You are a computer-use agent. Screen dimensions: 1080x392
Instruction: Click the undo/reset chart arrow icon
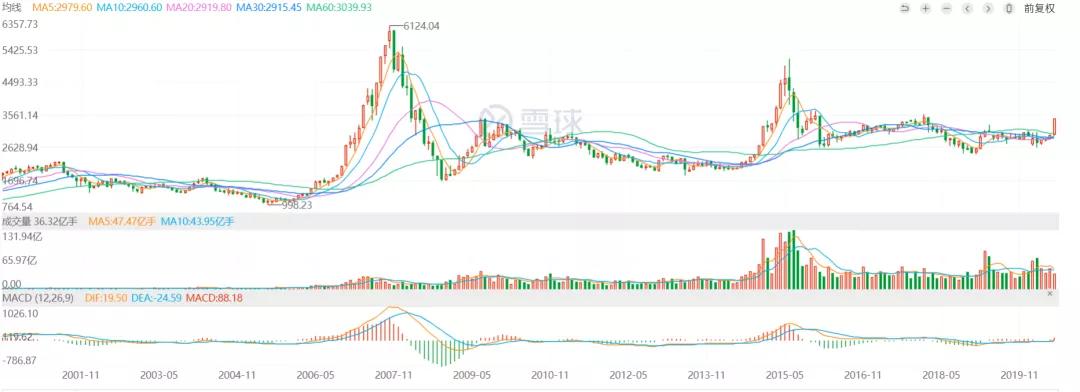point(905,8)
